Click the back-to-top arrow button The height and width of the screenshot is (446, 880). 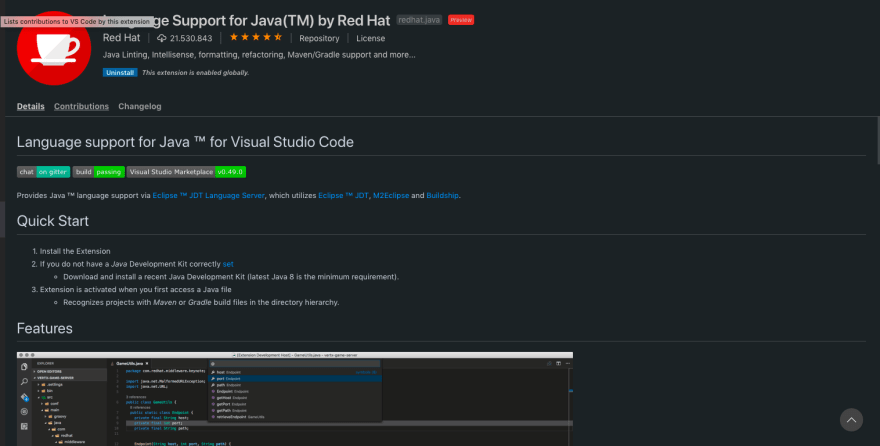pos(851,420)
